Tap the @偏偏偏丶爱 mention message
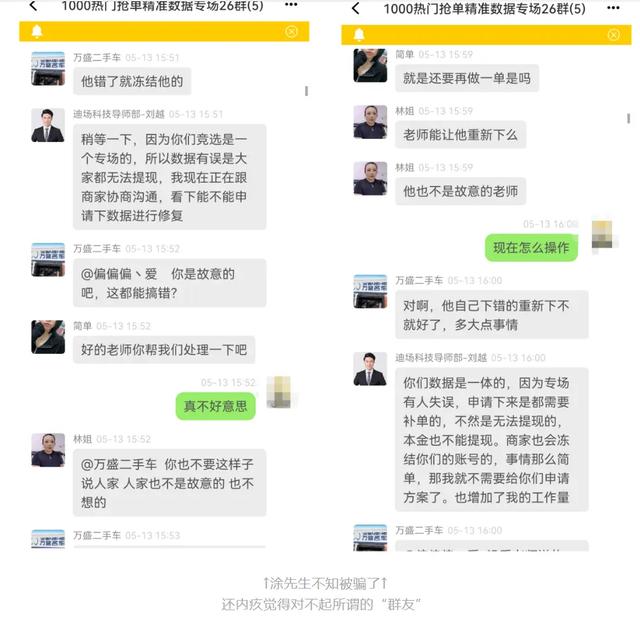This screenshot has width=640, height=621. coord(170,283)
